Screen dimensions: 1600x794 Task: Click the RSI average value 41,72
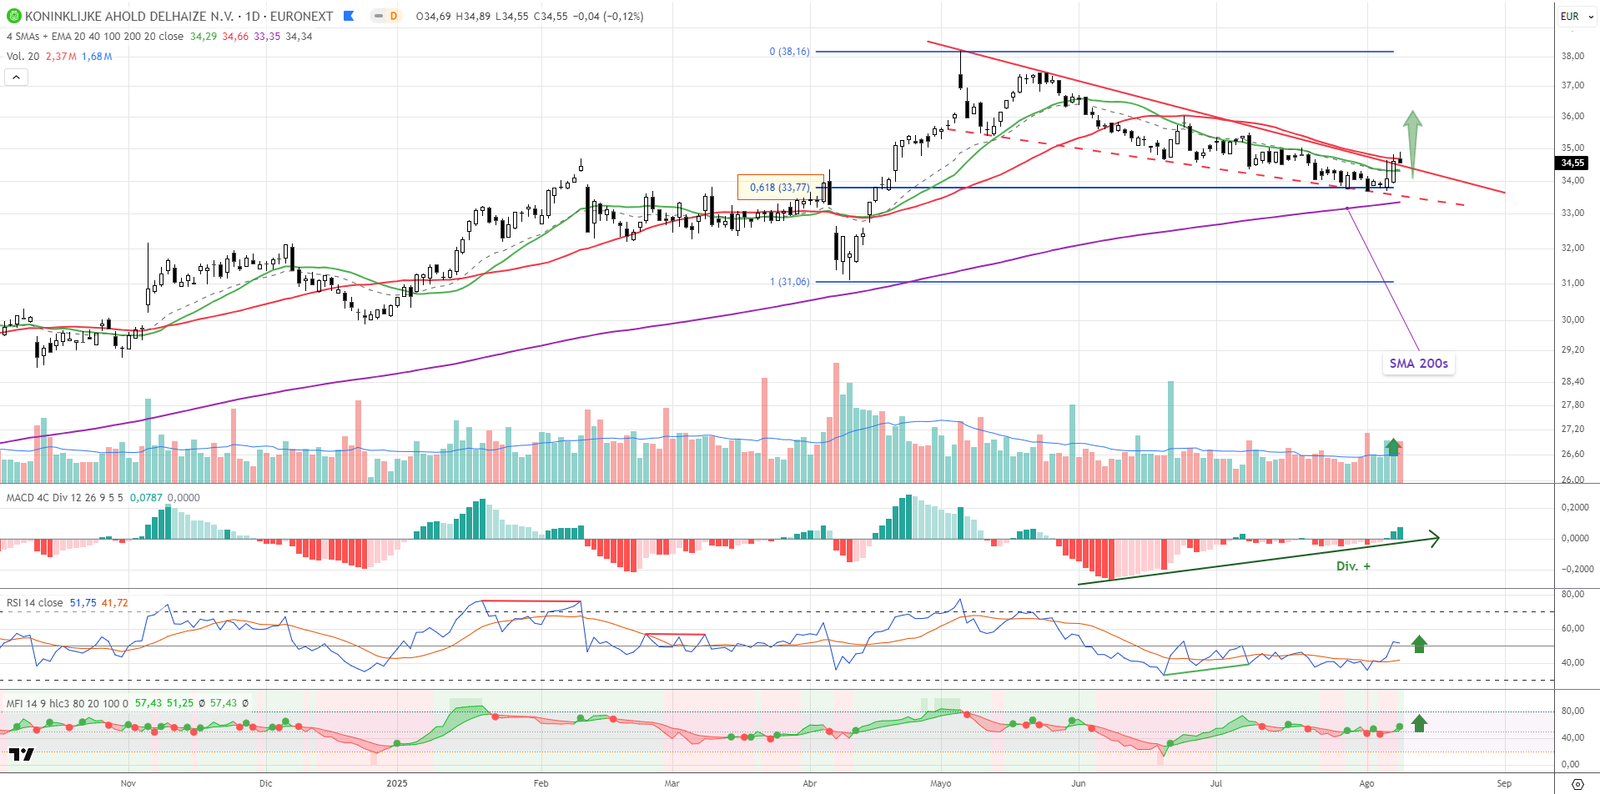click(x=115, y=603)
